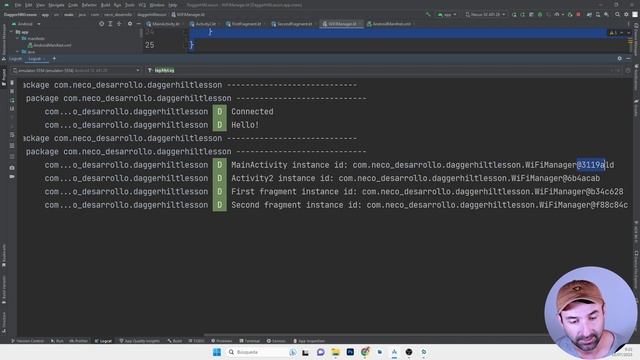Click the Activity2 instance id log line
This screenshot has width=640, height=360.
(416, 178)
